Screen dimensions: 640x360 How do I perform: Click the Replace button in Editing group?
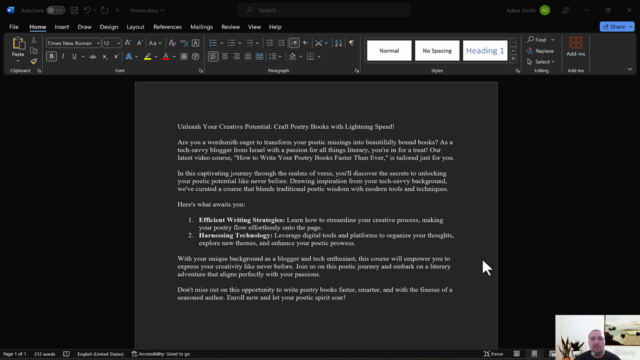click(540, 51)
